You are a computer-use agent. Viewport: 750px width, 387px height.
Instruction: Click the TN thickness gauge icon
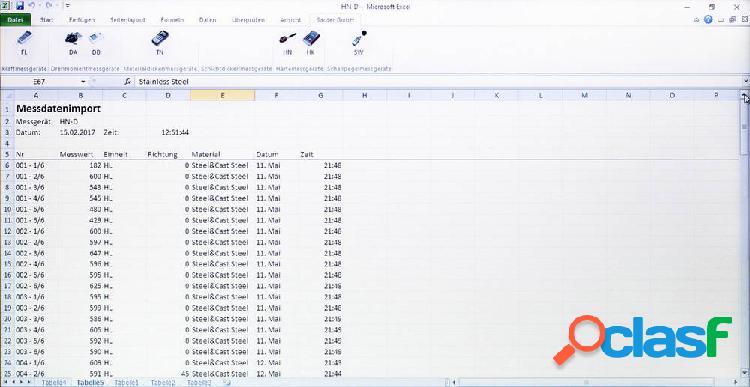[x=160, y=38]
